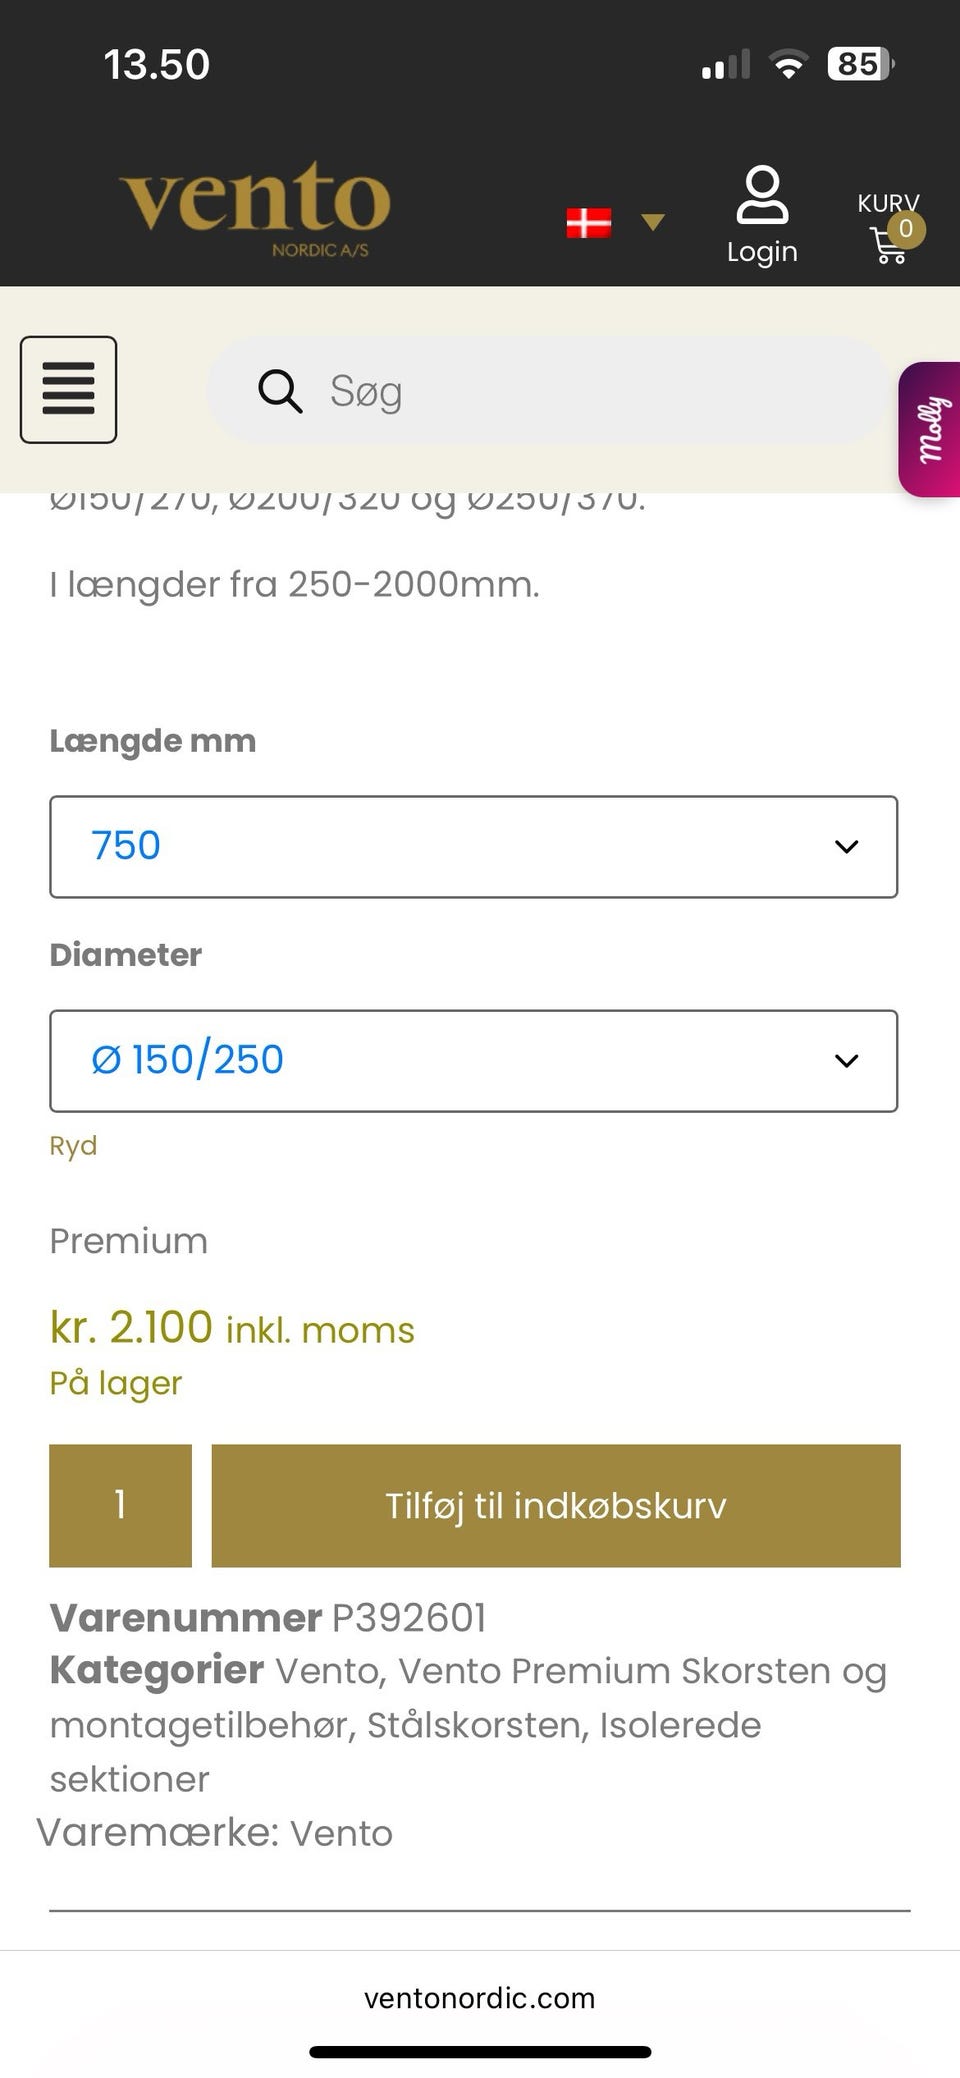Image resolution: width=960 pixels, height=2078 pixels.
Task: Click the Danish flag icon
Action: [x=588, y=222]
